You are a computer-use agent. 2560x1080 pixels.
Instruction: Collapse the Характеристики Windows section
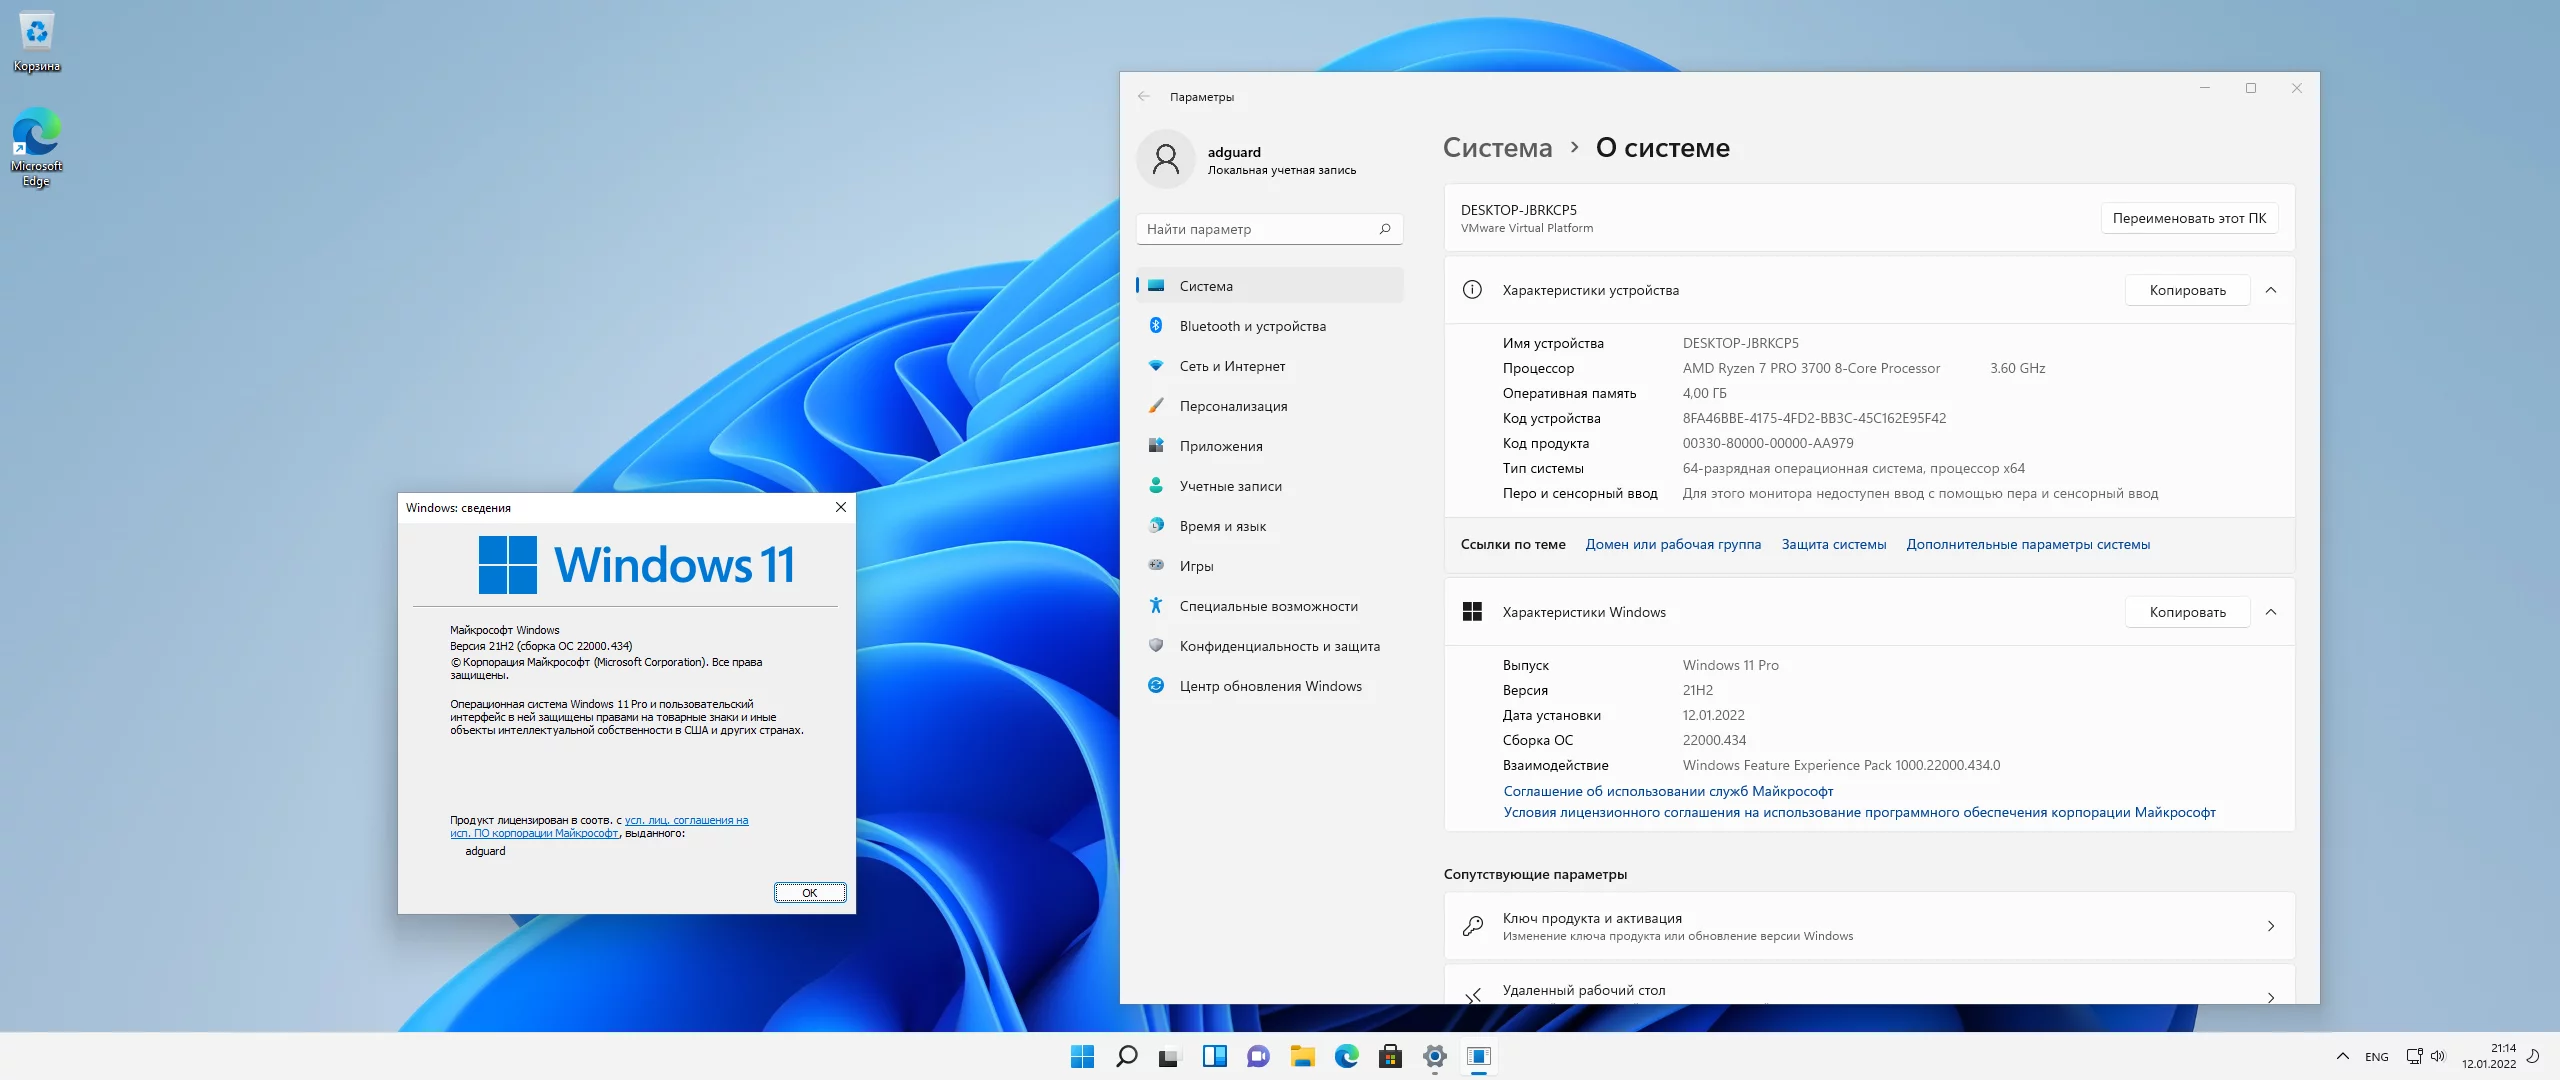pyautogui.click(x=2271, y=612)
